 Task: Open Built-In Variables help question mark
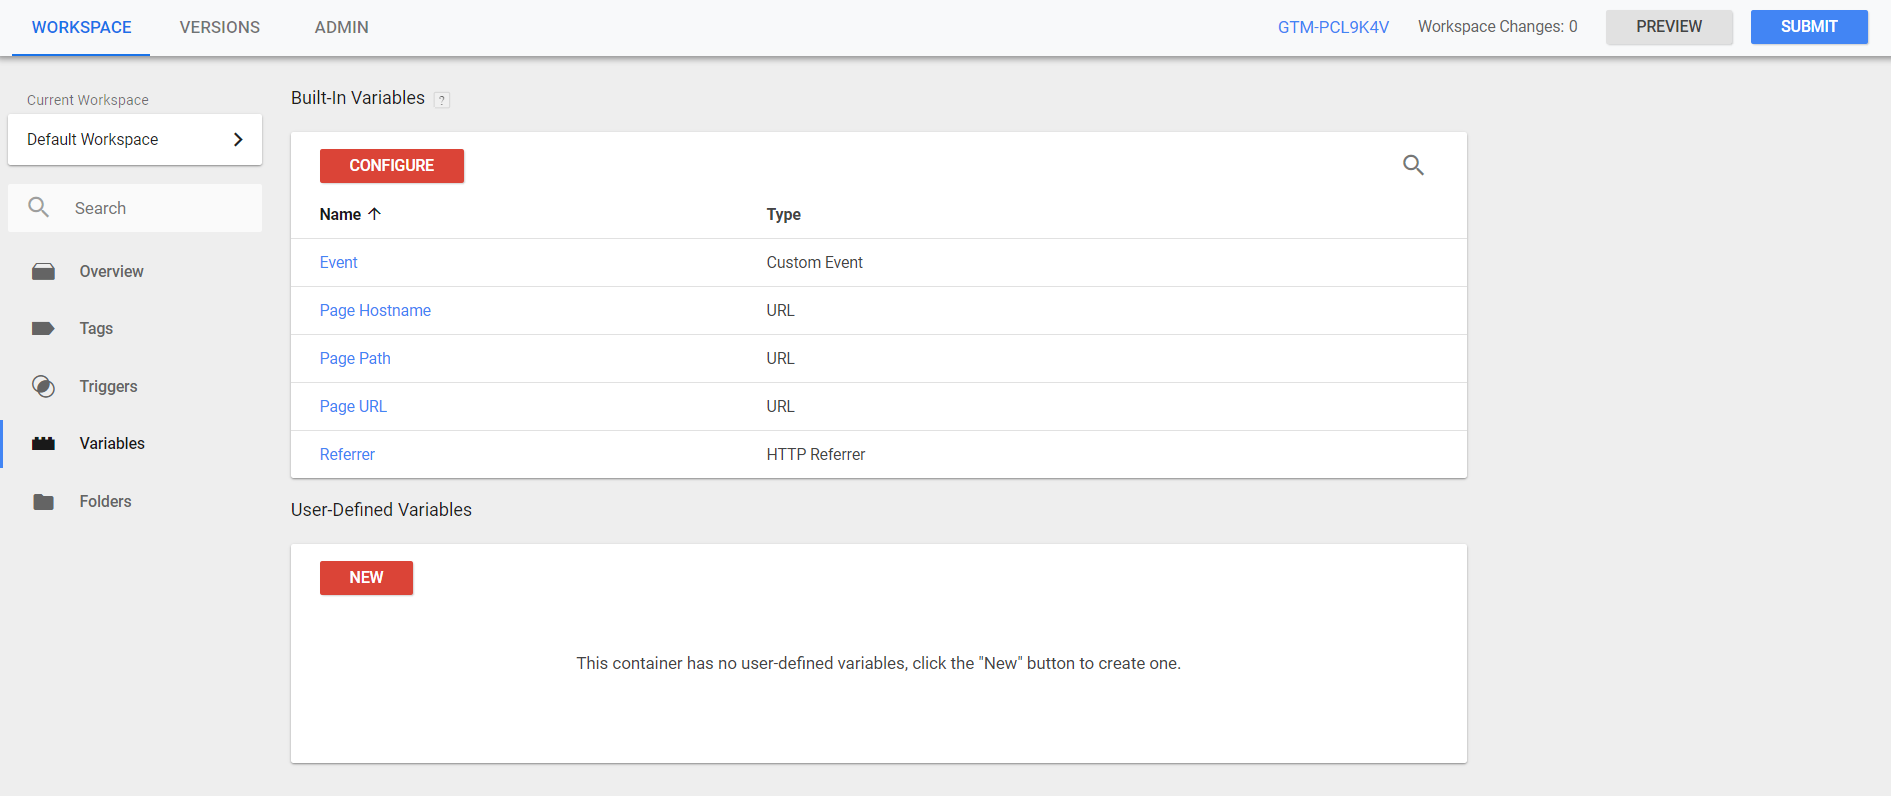442,100
